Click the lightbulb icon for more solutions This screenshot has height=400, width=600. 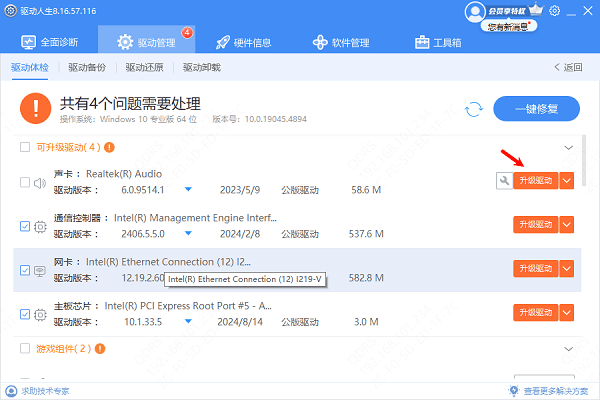[514, 390]
